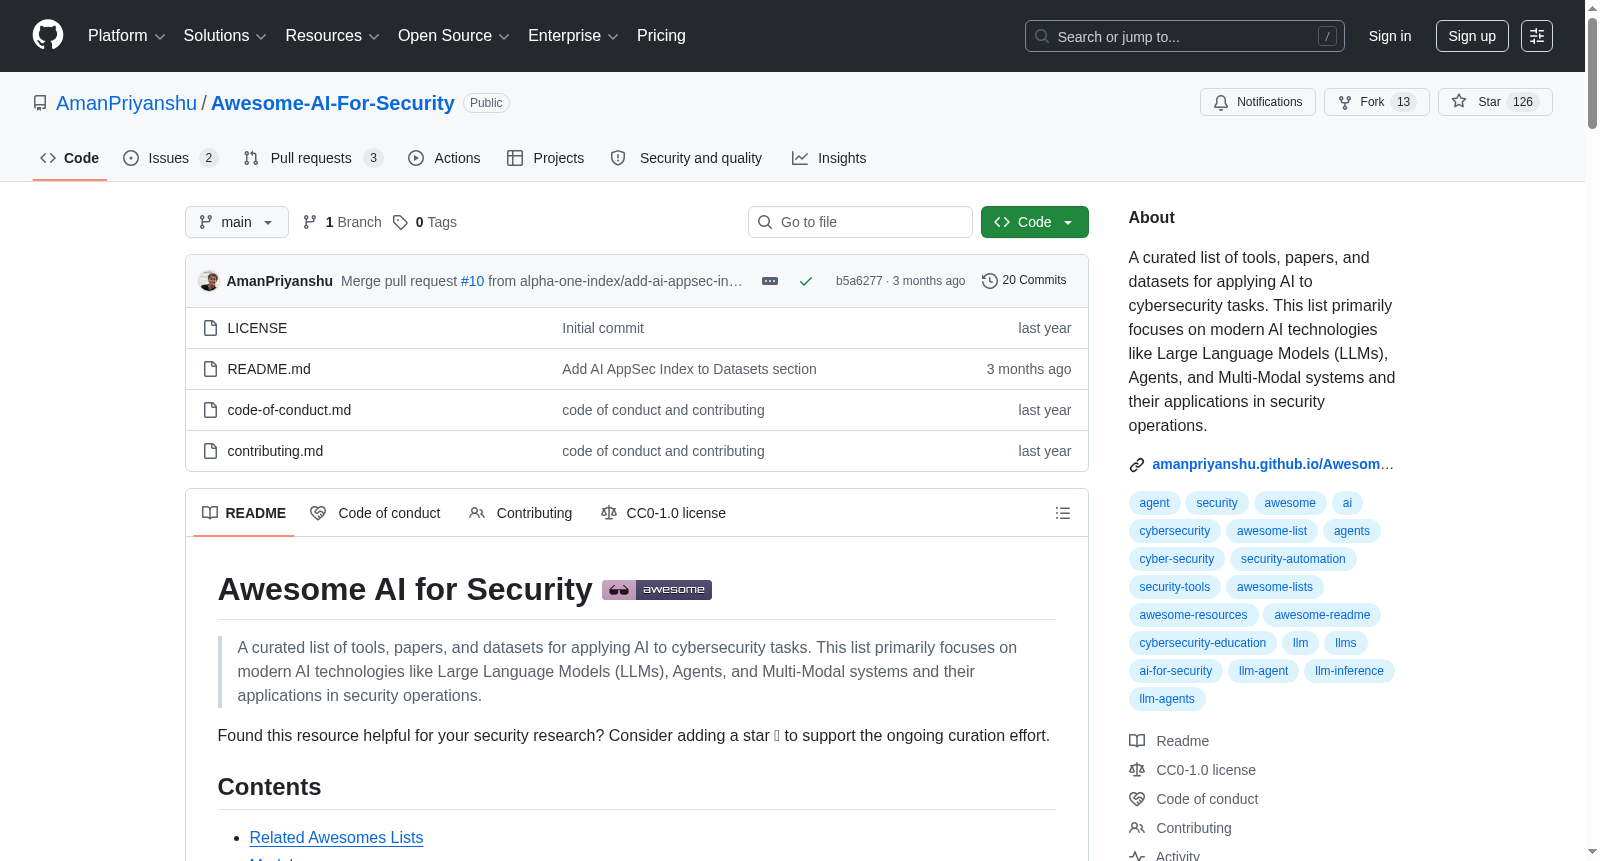
Task: Select the cybersecurity topic tag
Action: pos(1174,531)
